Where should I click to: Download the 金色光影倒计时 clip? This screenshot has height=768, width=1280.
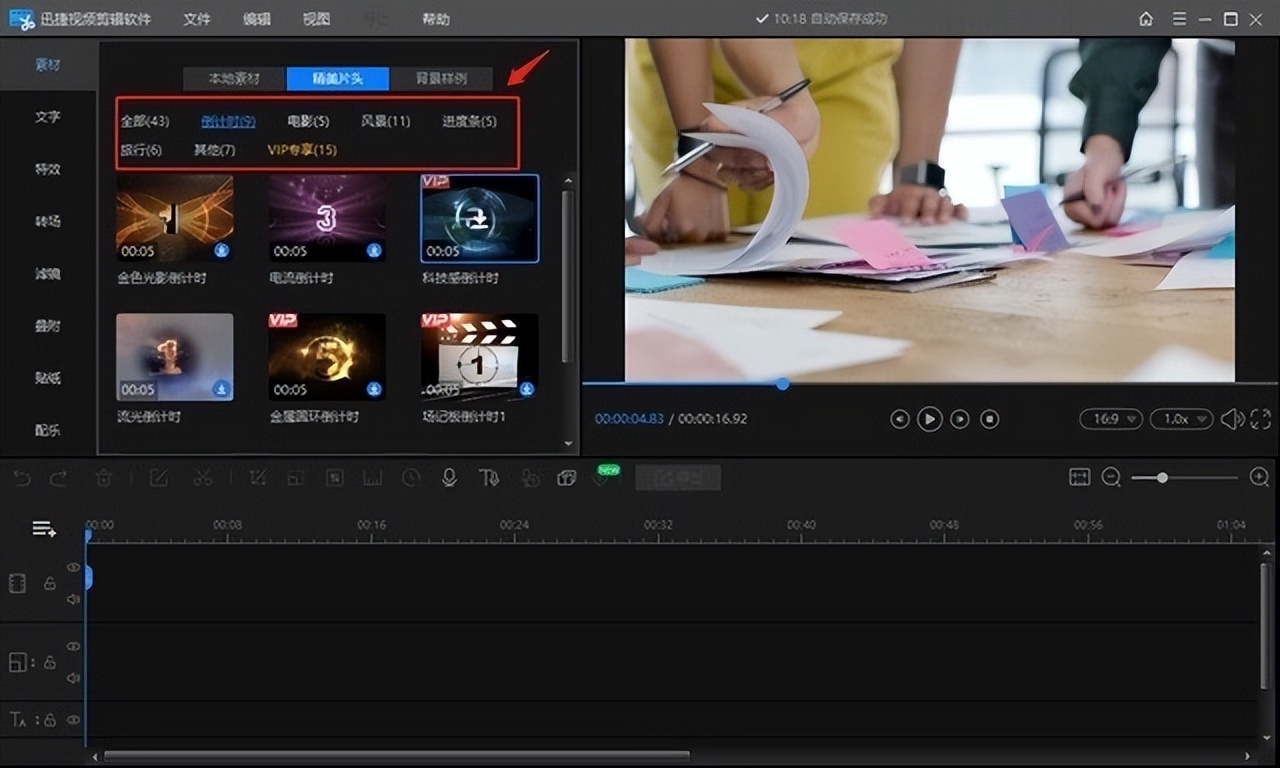pyautogui.click(x=221, y=250)
